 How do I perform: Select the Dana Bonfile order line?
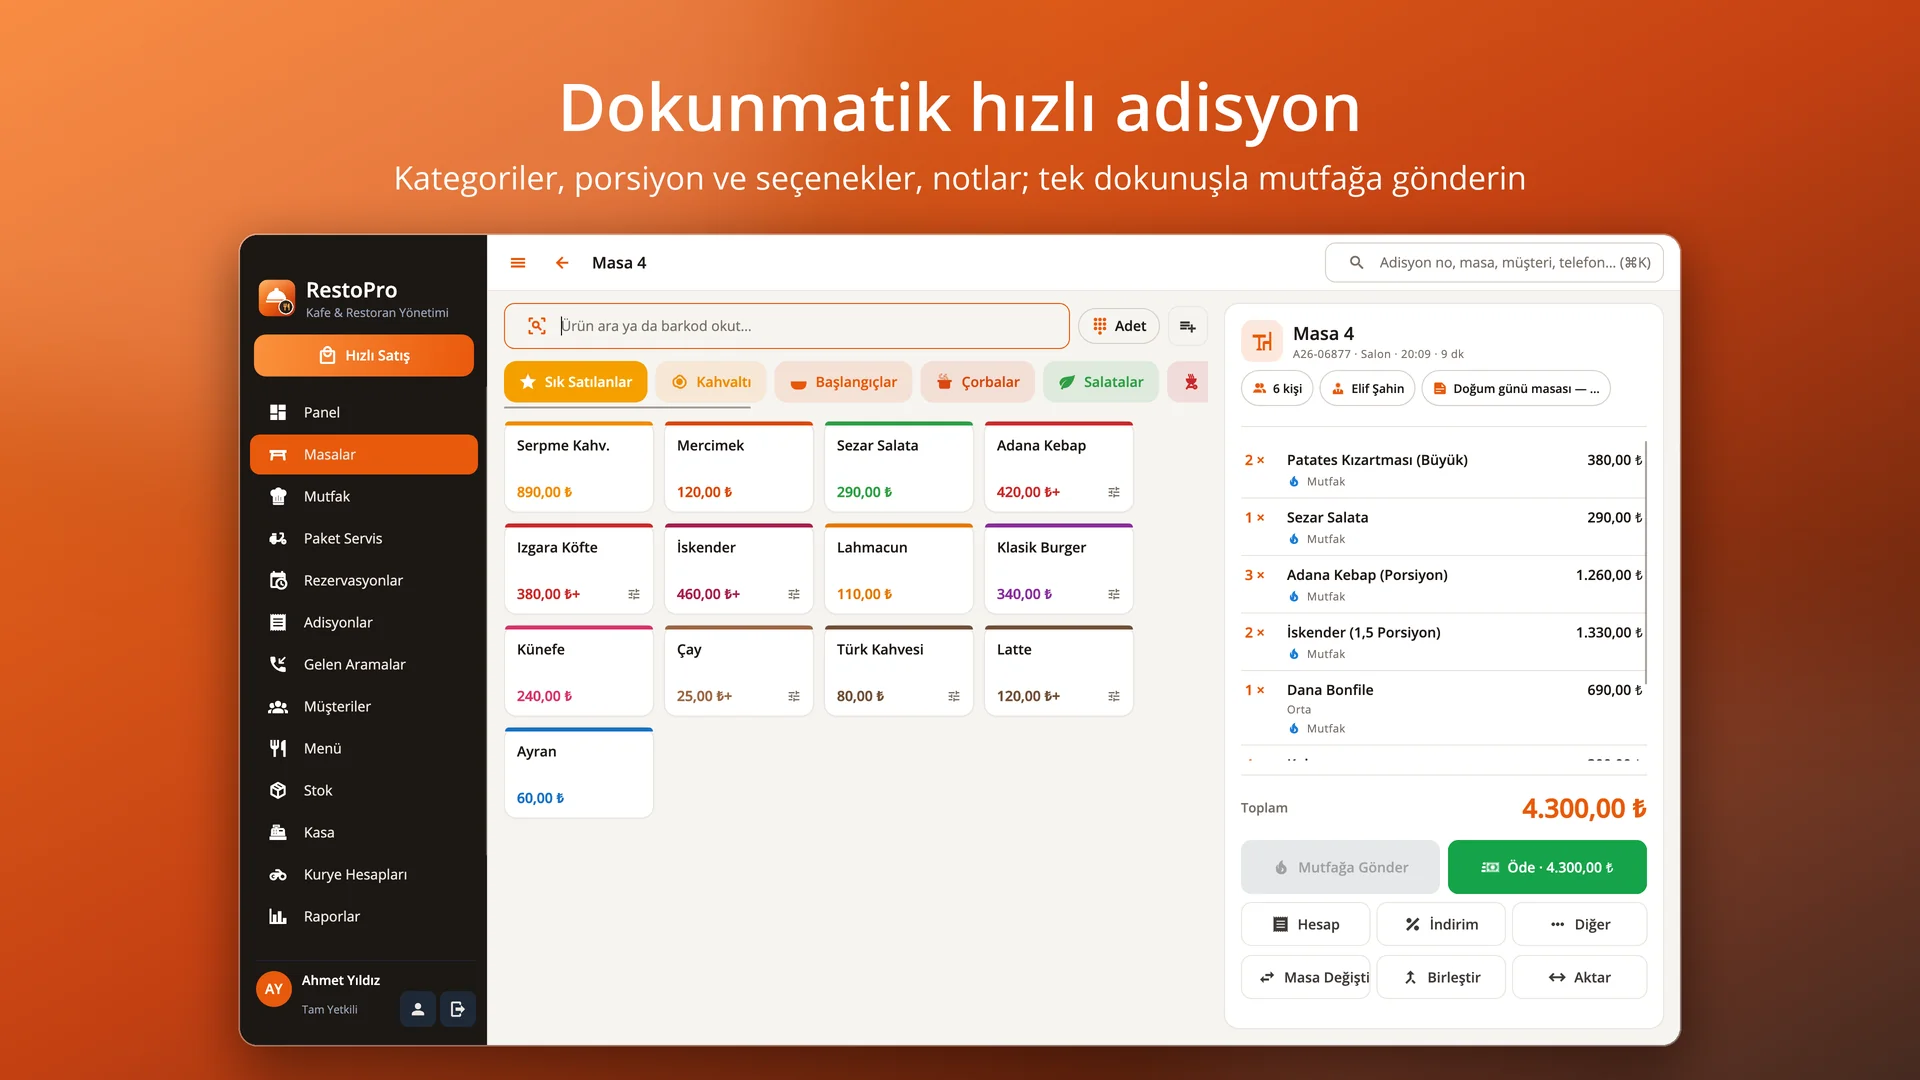(x=1443, y=708)
